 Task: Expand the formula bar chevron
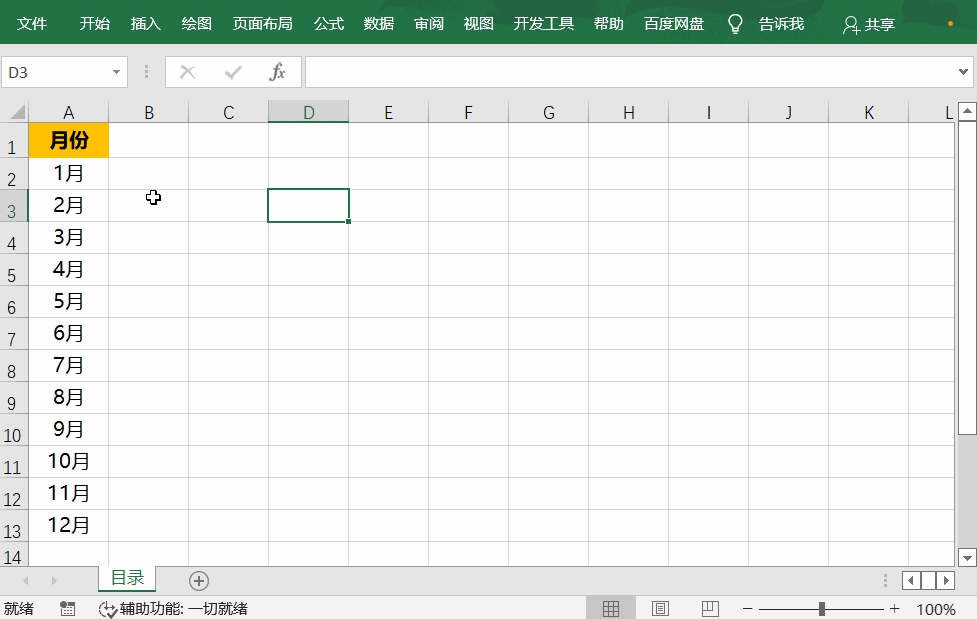click(963, 72)
